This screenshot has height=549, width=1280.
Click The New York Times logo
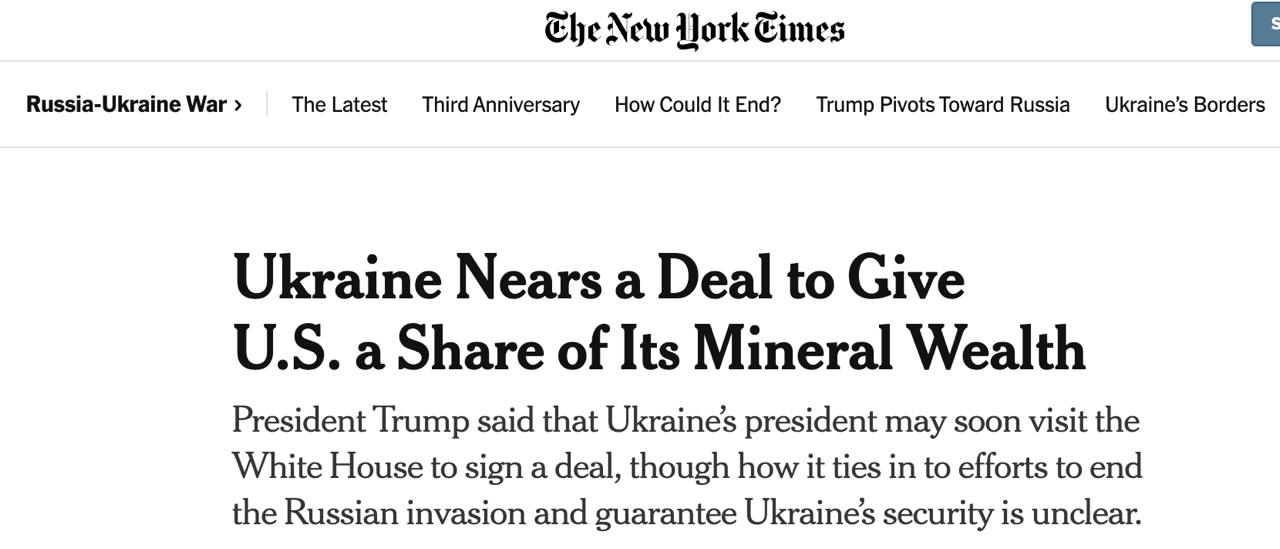tap(694, 29)
